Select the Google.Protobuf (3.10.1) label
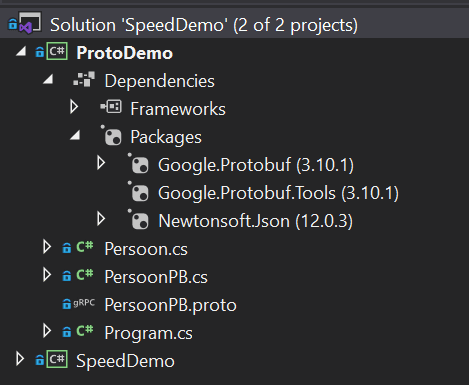469x385 pixels. (x=256, y=166)
